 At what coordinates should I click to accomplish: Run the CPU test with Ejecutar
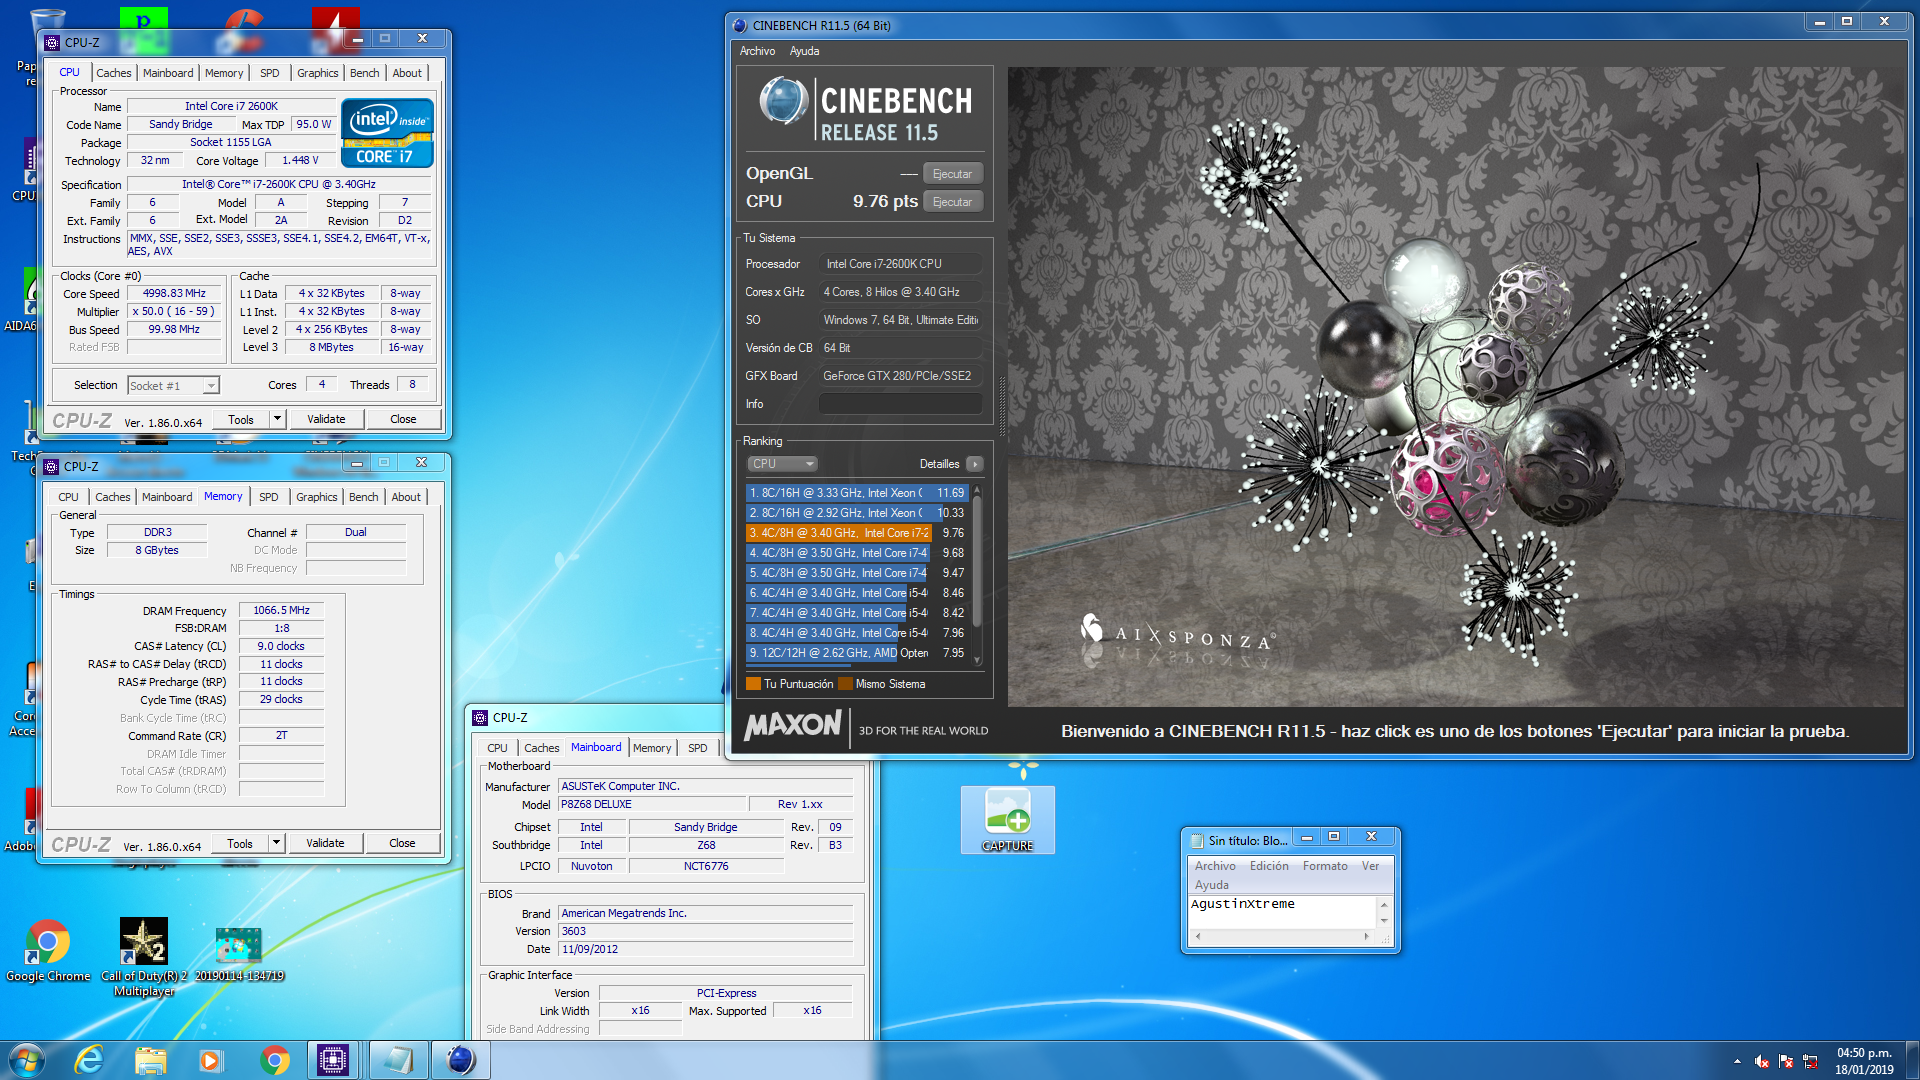(x=953, y=202)
